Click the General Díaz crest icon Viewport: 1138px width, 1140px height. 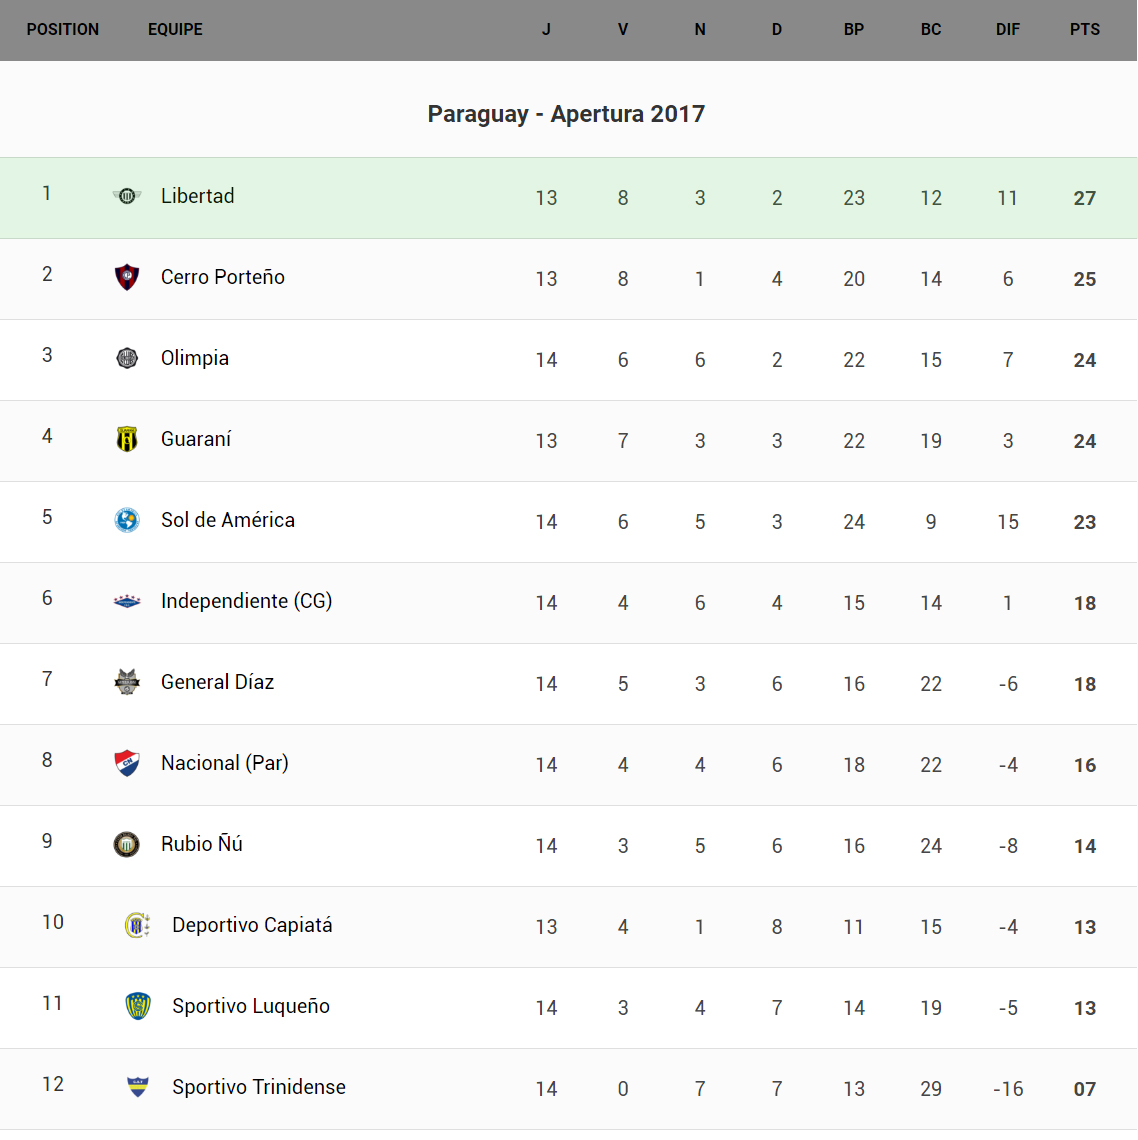pyautogui.click(x=127, y=682)
